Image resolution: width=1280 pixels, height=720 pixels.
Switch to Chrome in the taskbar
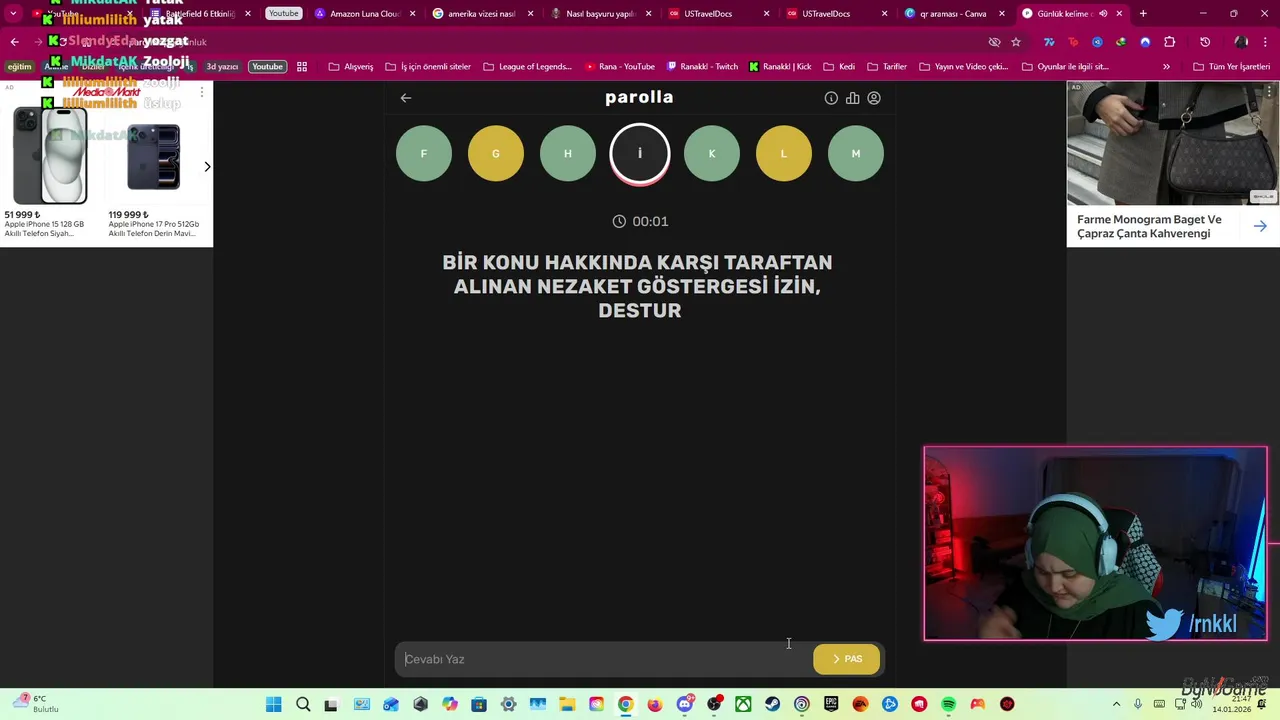pos(625,704)
